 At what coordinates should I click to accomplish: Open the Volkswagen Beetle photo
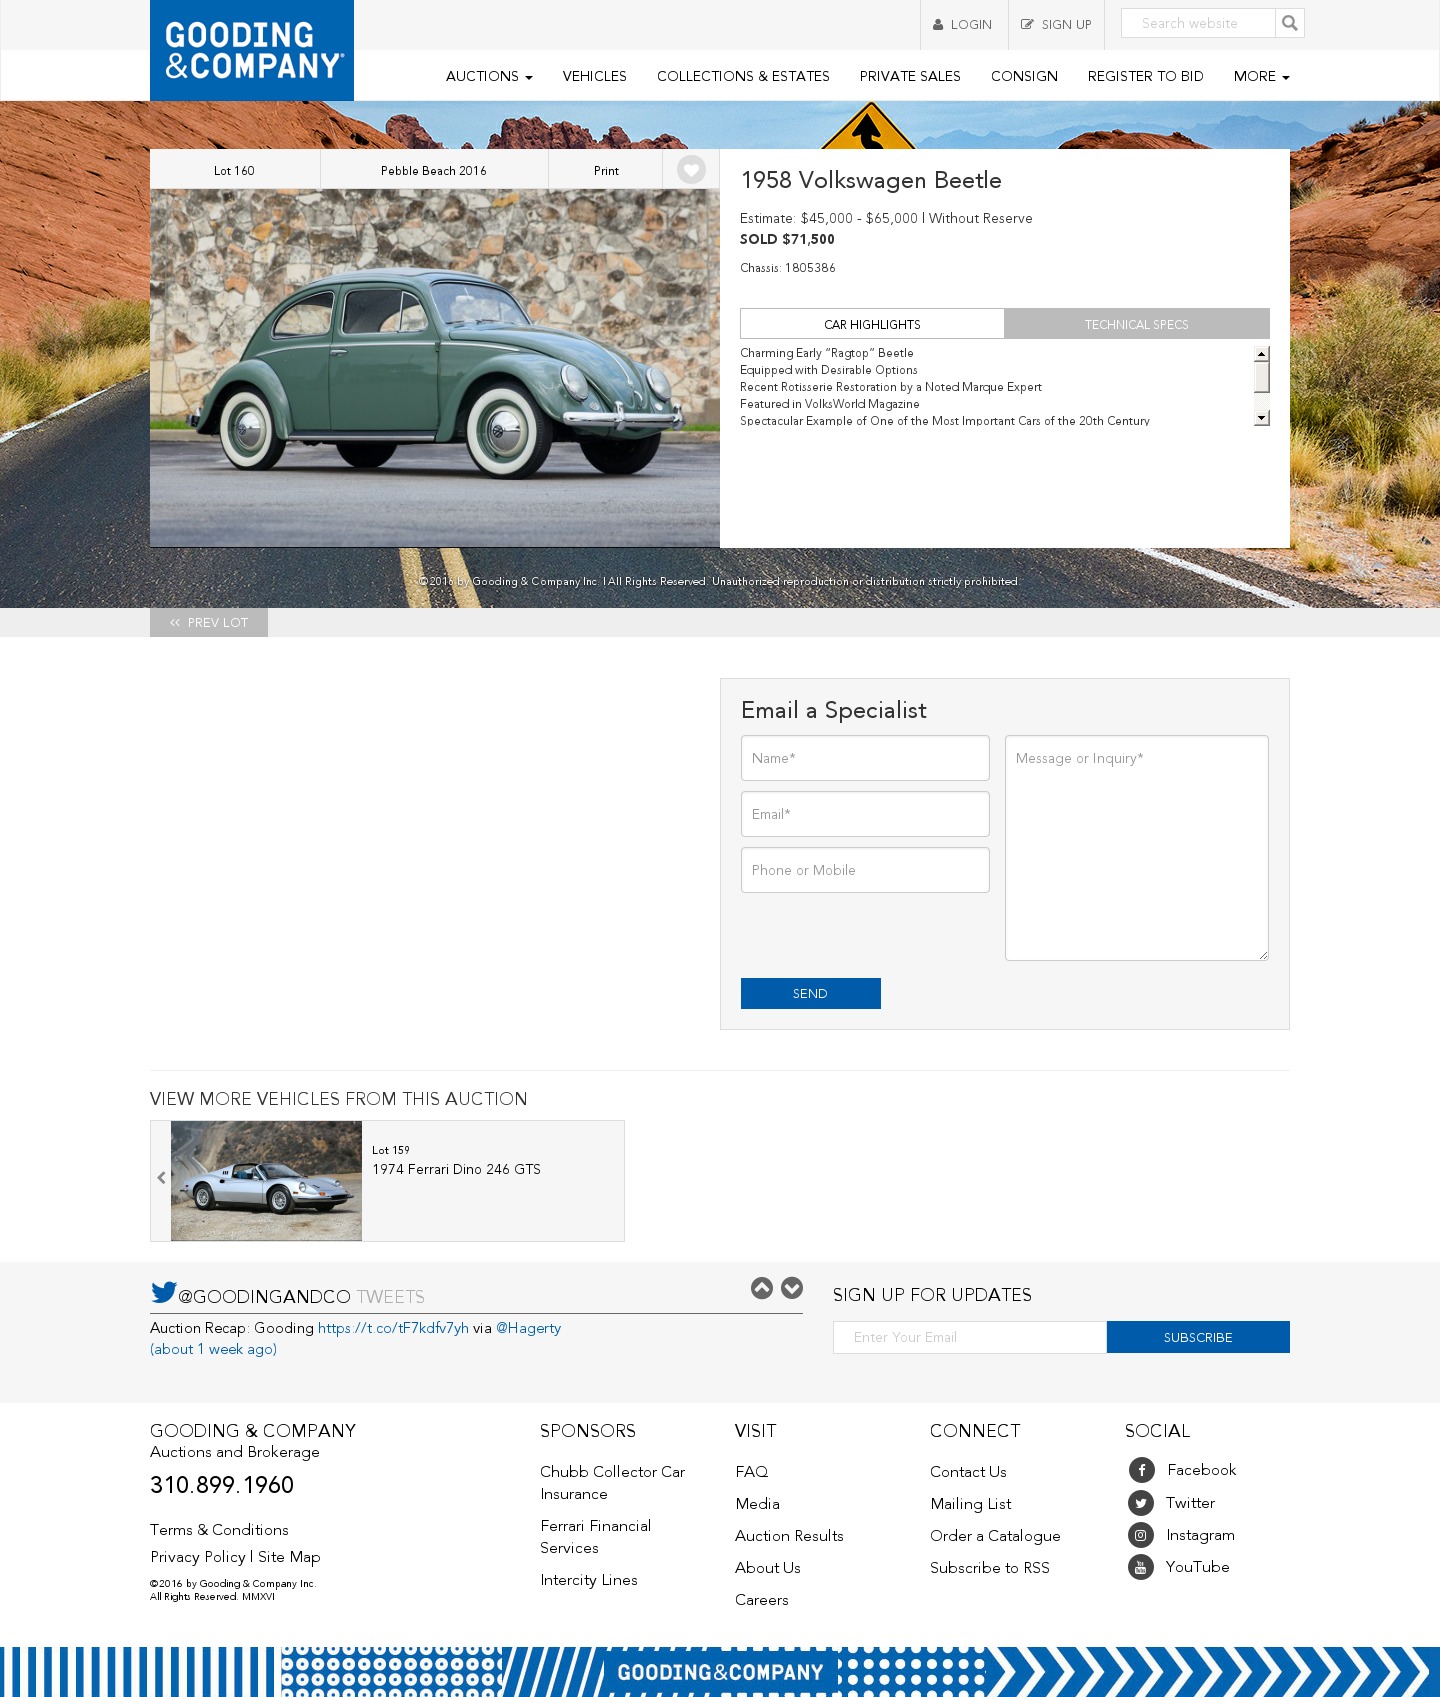click(435, 368)
